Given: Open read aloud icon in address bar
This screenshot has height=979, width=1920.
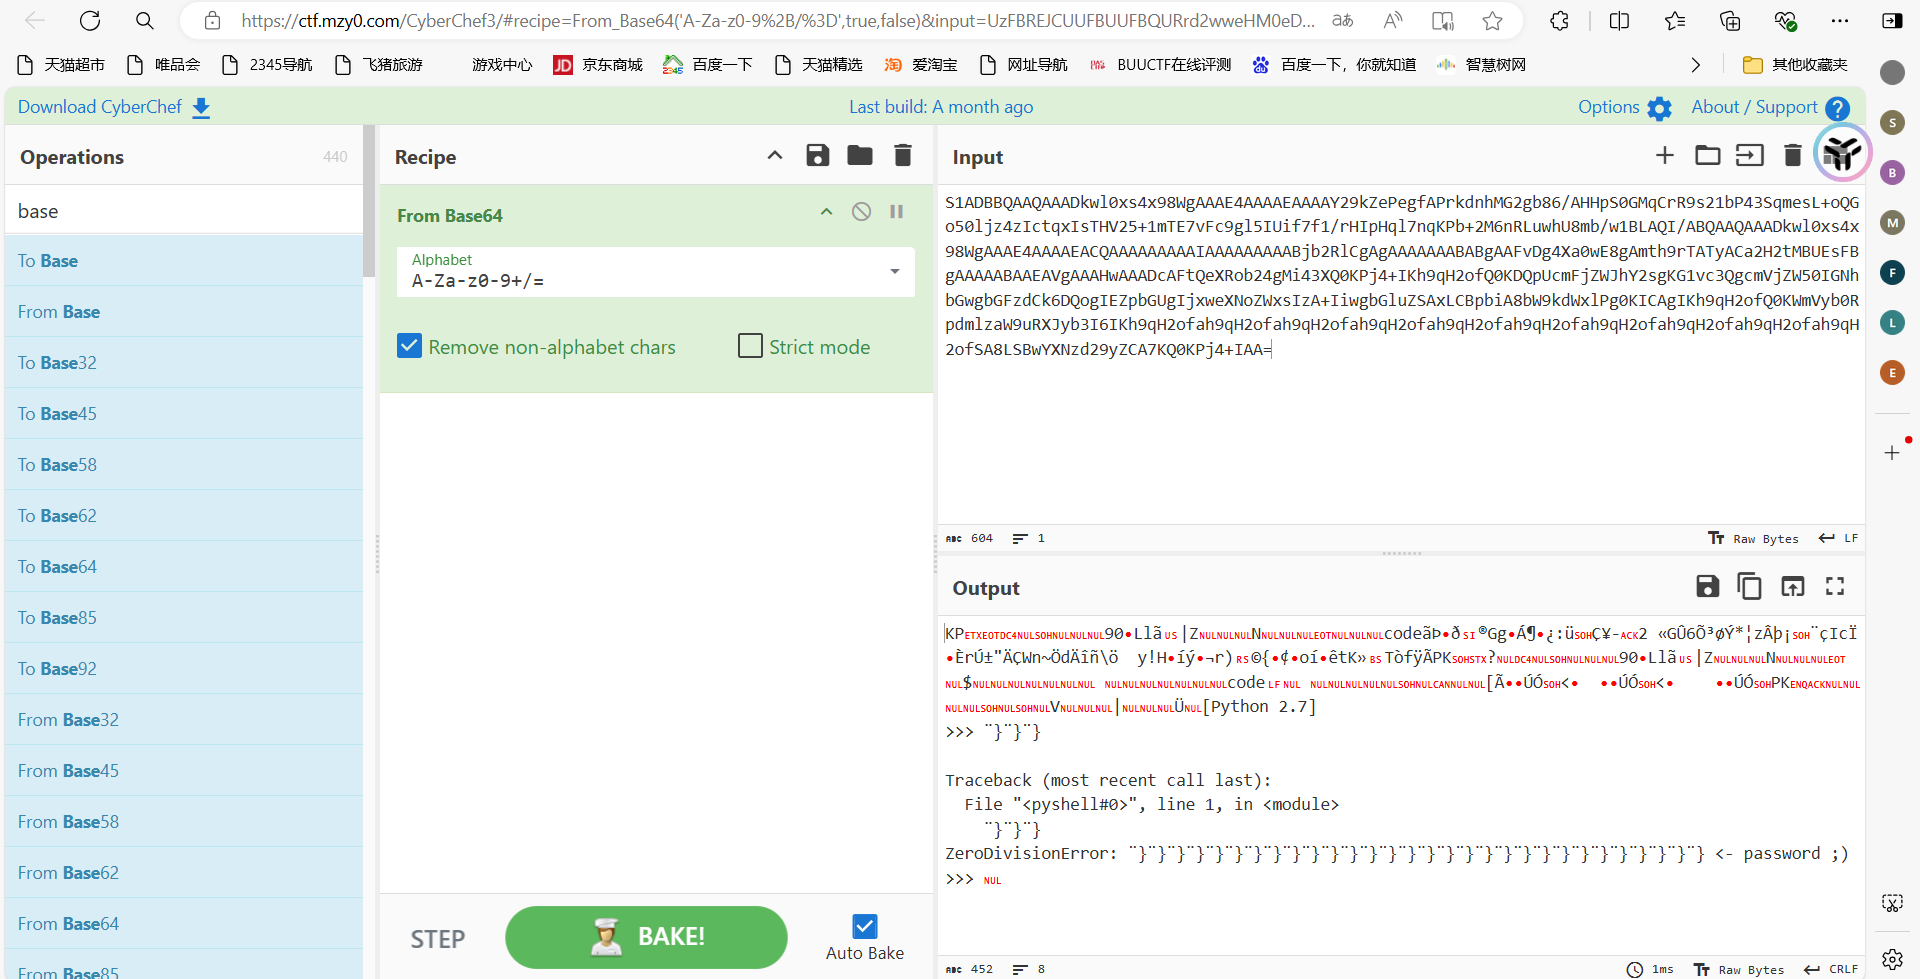Looking at the screenshot, I should 1392,20.
